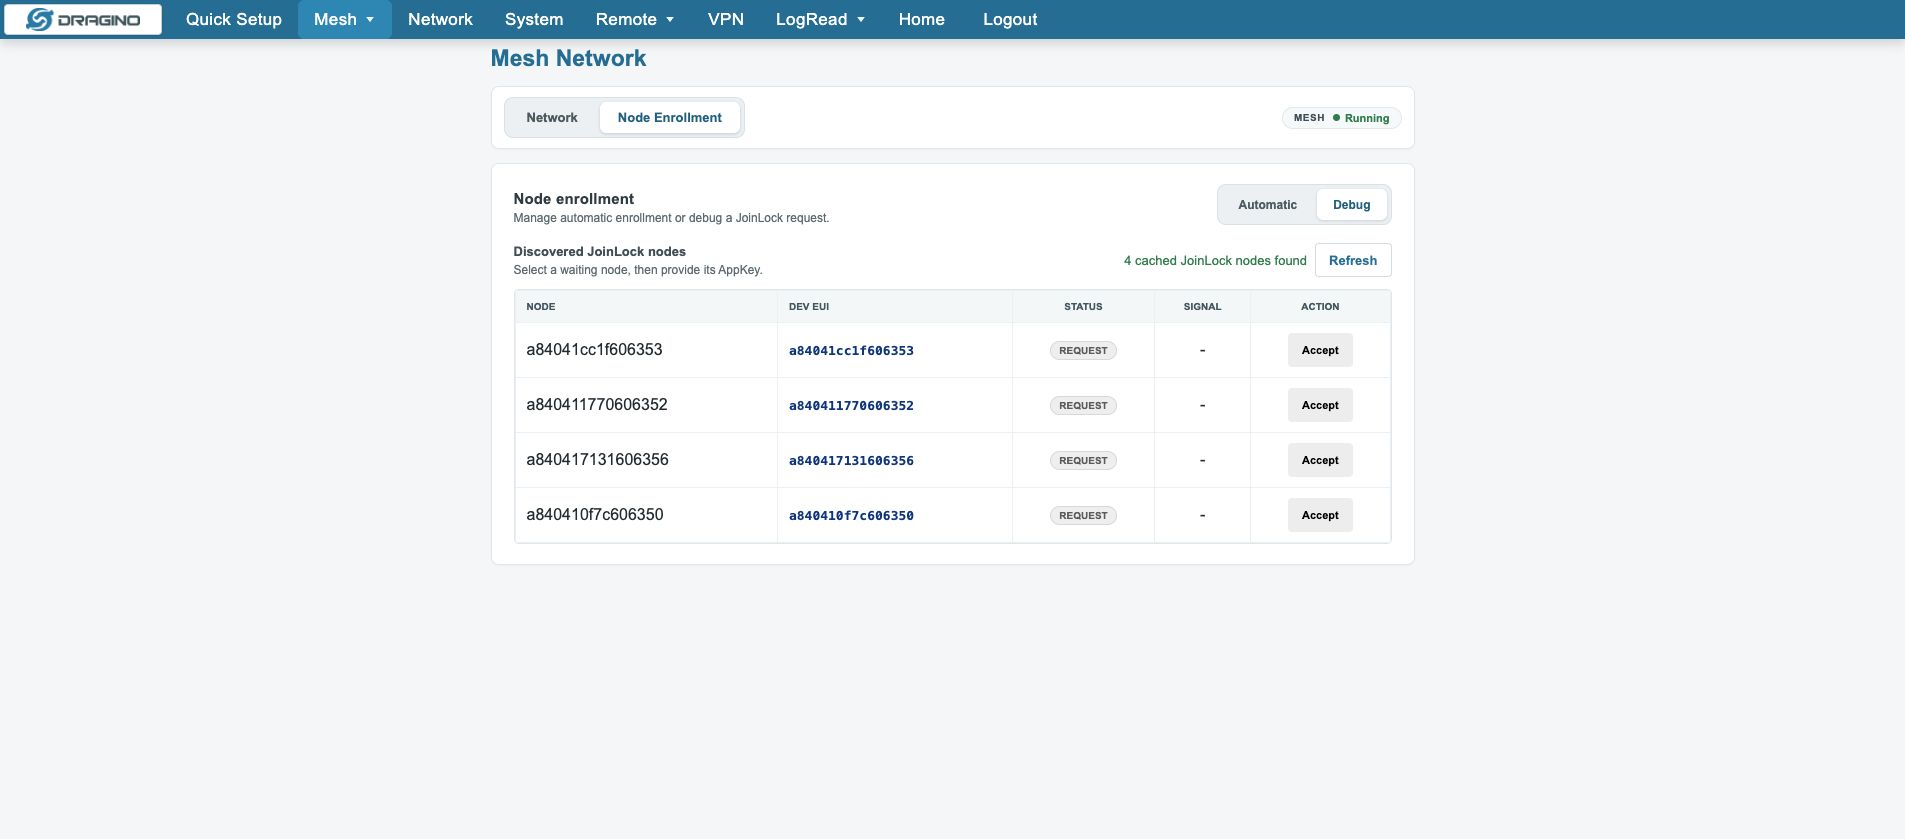Click the ACTION column header
The width and height of the screenshot is (1905, 839).
1320,307
